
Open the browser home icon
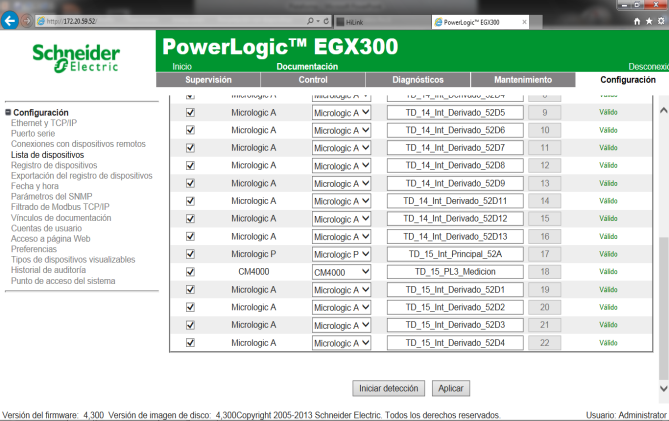tap(635, 21)
